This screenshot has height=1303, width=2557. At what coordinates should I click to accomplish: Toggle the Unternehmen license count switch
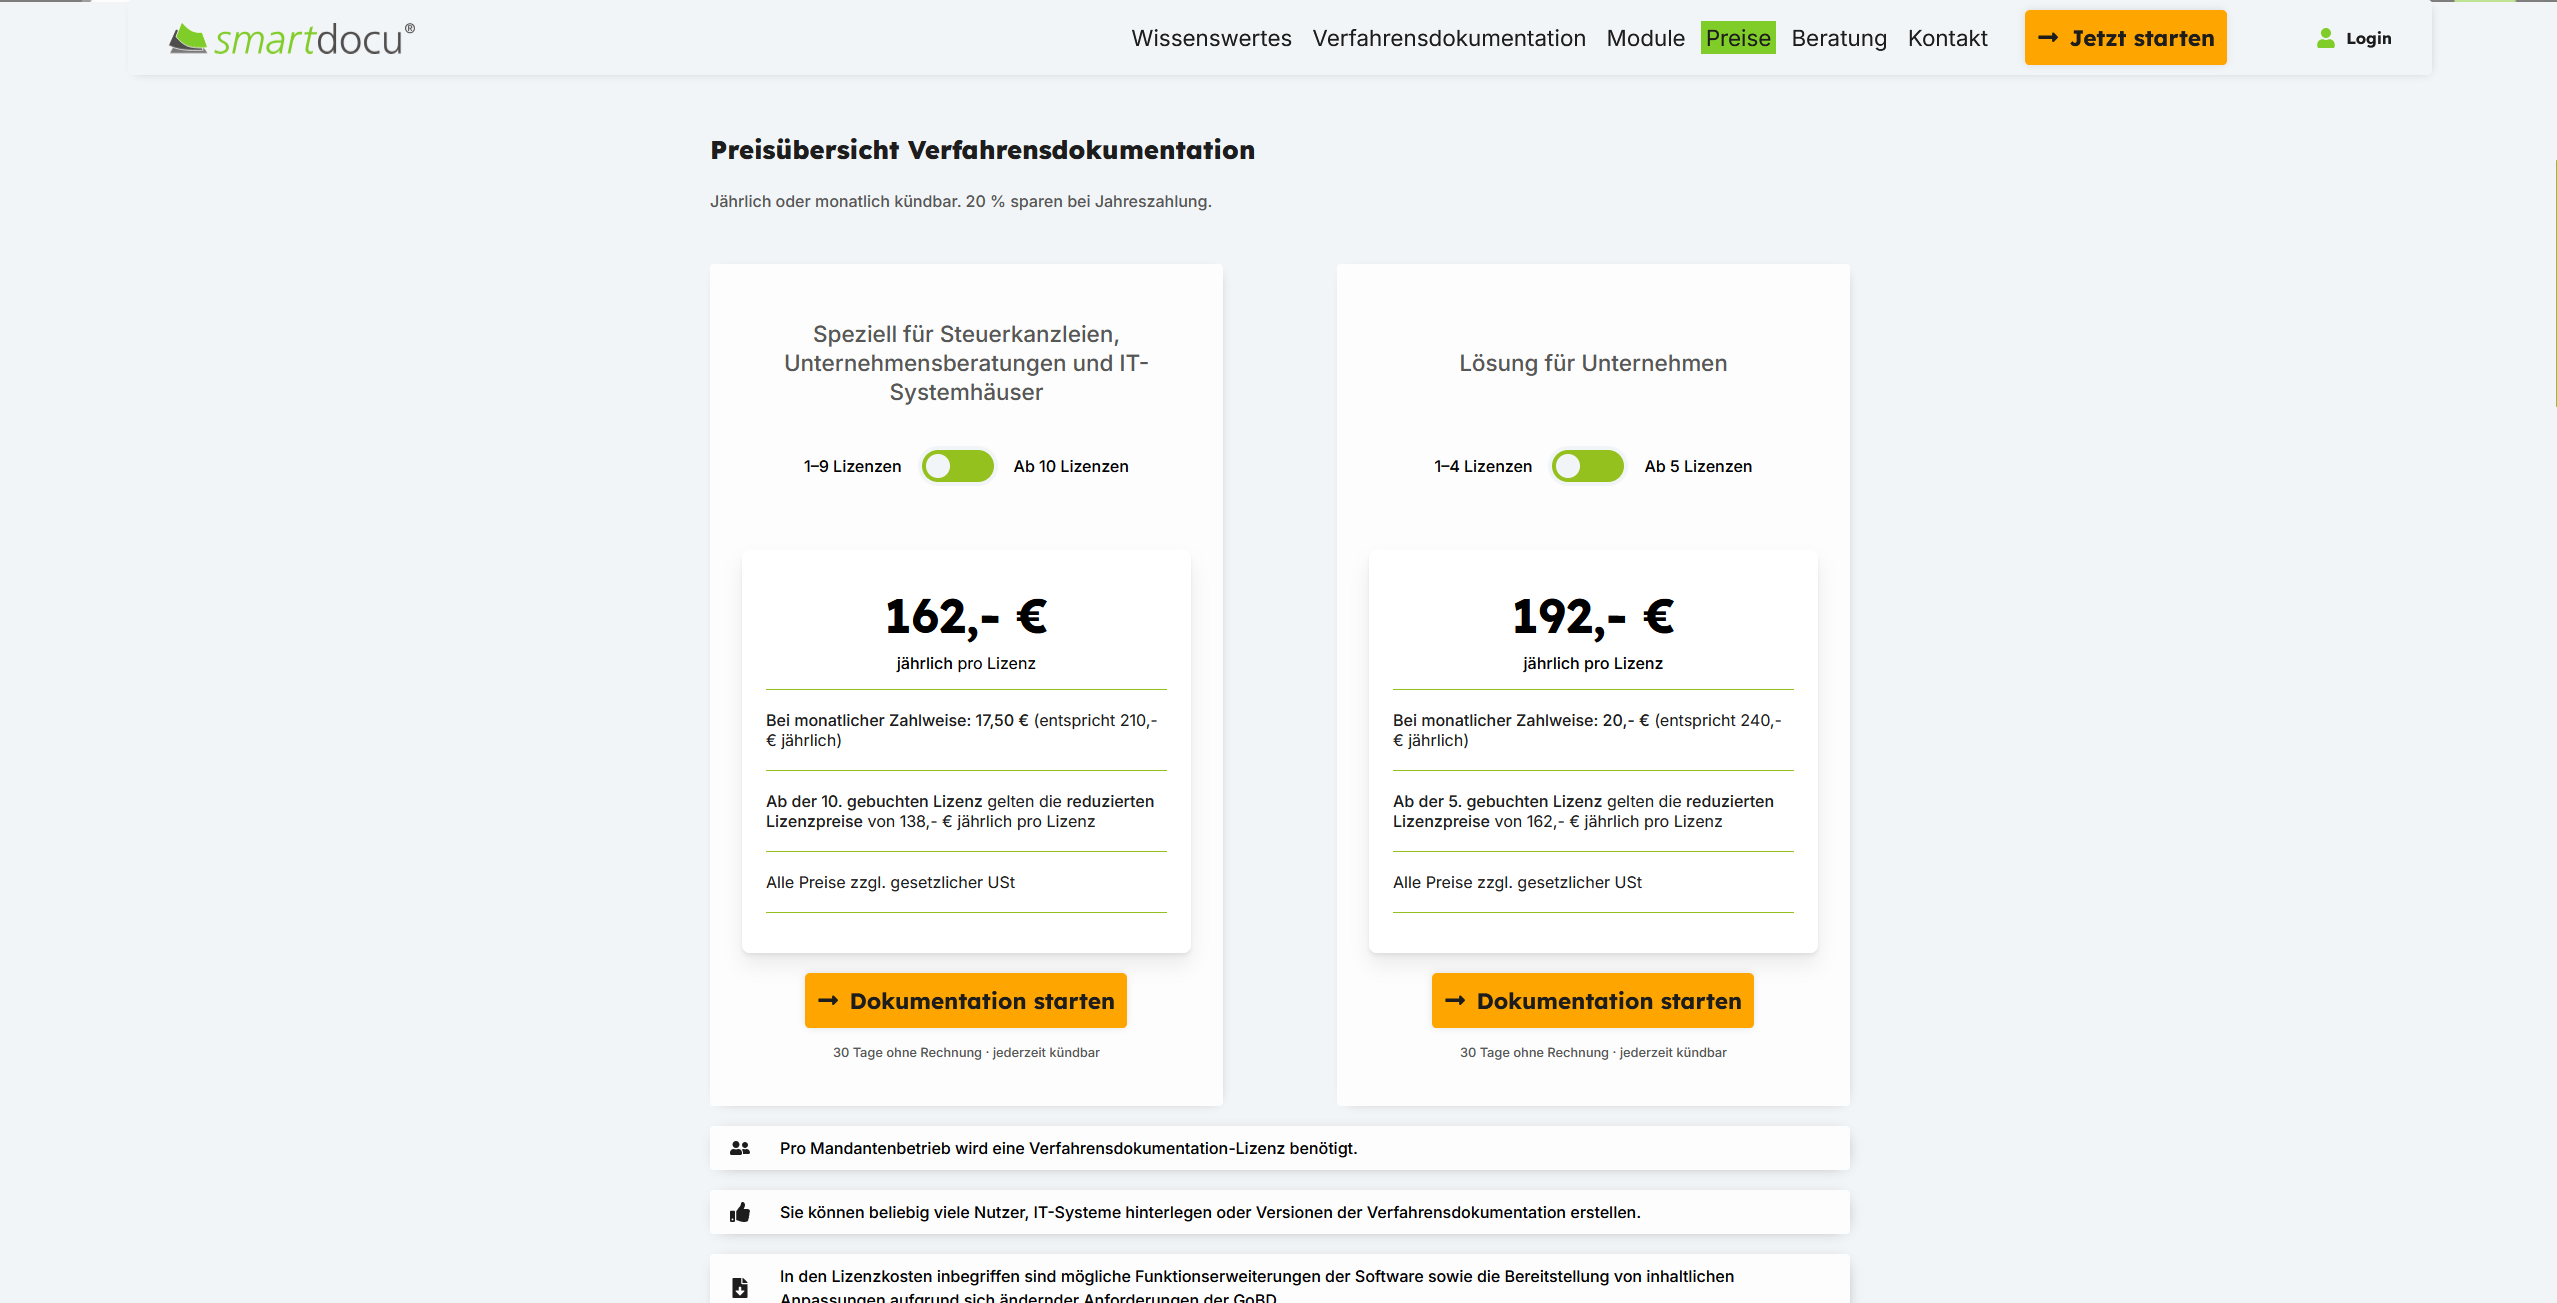coord(1587,466)
